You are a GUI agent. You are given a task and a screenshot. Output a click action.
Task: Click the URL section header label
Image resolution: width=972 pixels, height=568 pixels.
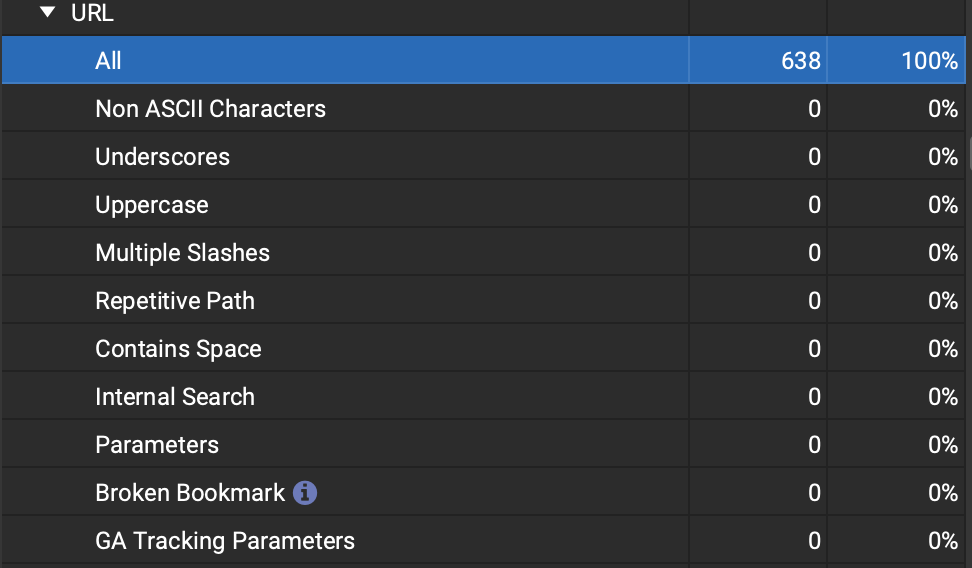click(x=92, y=14)
